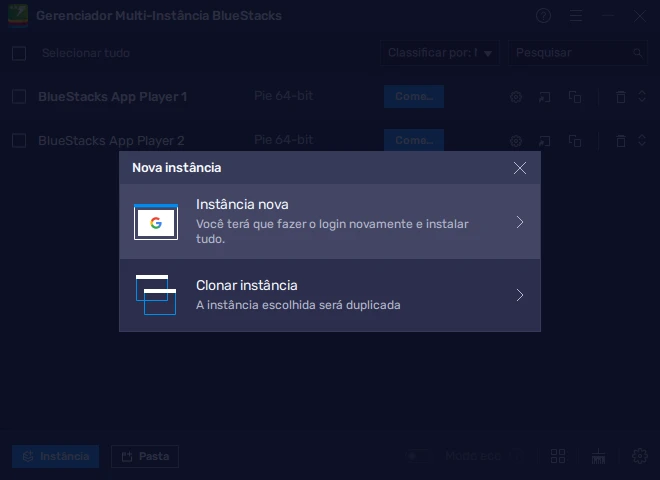This screenshot has width=660, height=480.
Task: Open the hamburger menu in title bar
Action: [576, 16]
